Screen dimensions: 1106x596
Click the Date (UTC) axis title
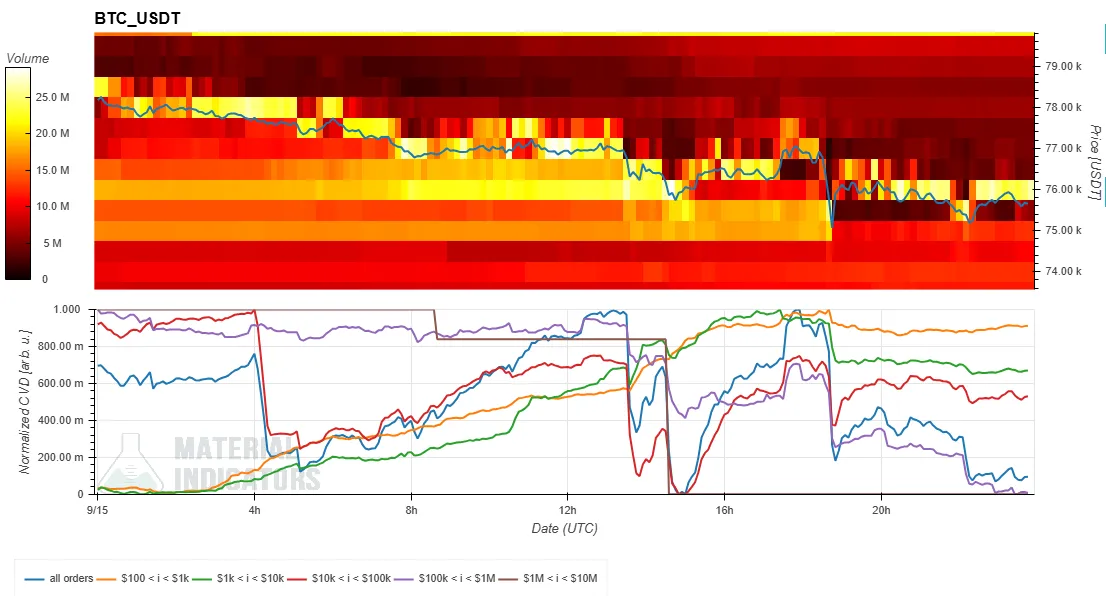[564, 528]
